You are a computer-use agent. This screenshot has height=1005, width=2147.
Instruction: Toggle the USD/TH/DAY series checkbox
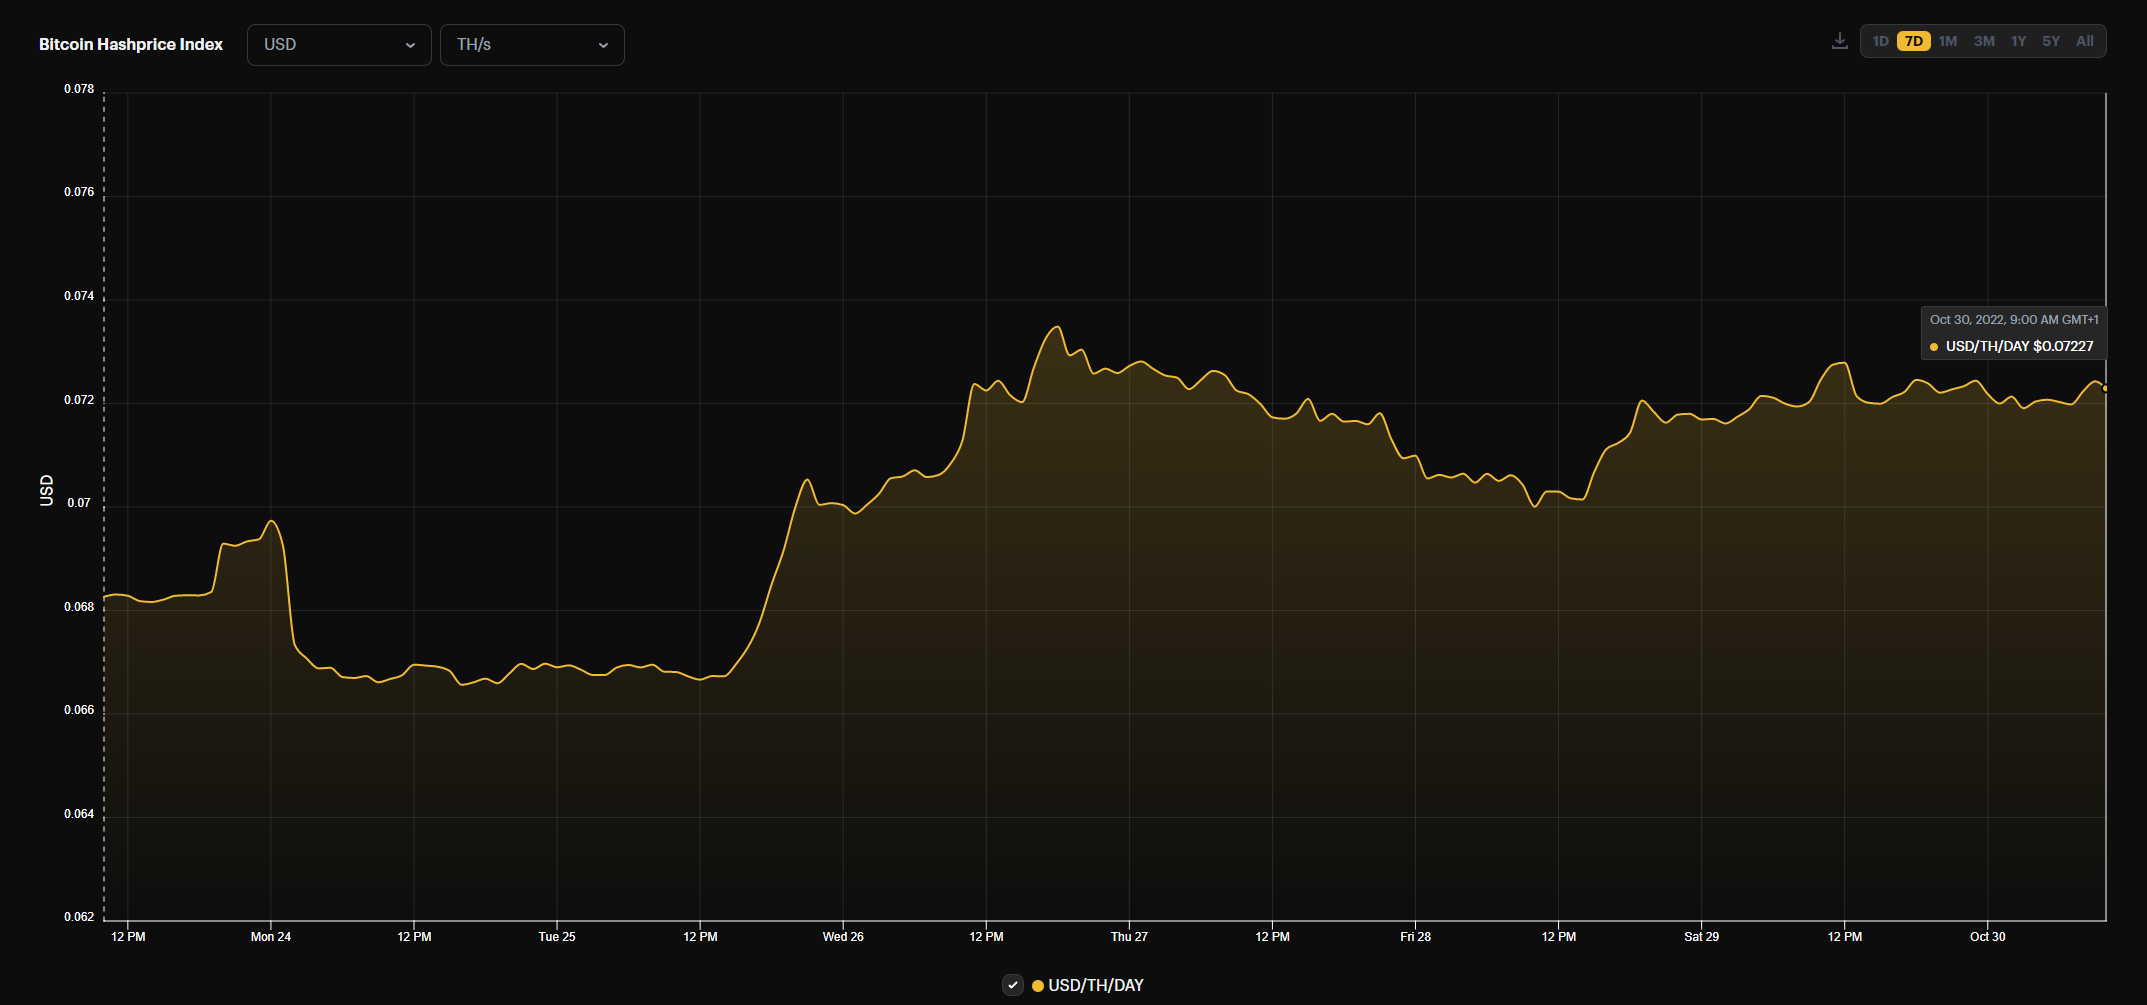[x=1013, y=985]
